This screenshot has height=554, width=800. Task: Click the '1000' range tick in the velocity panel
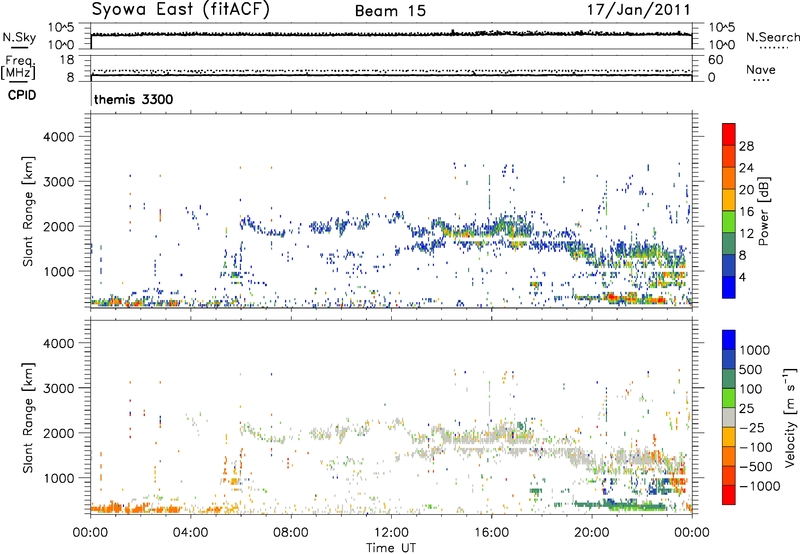[59, 478]
